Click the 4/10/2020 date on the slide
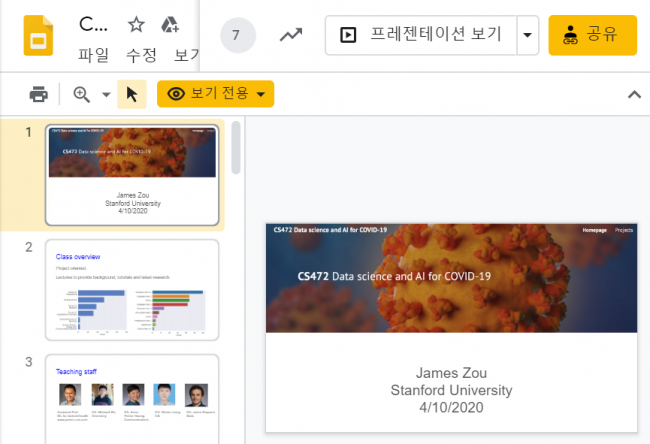This screenshot has width=650, height=444. (x=451, y=408)
